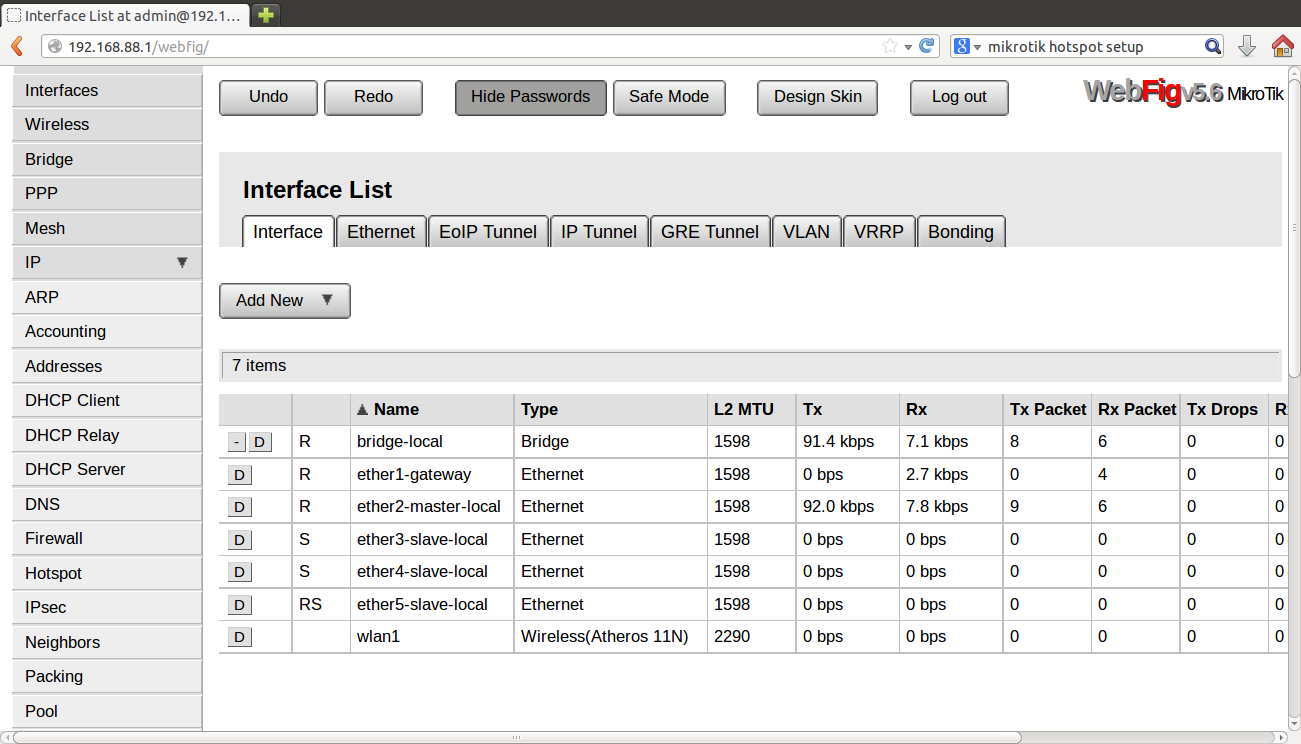Click the minus button on bridge-local row
Image resolution: width=1301 pixels, height=744 pixels.
tap(236, 442)
